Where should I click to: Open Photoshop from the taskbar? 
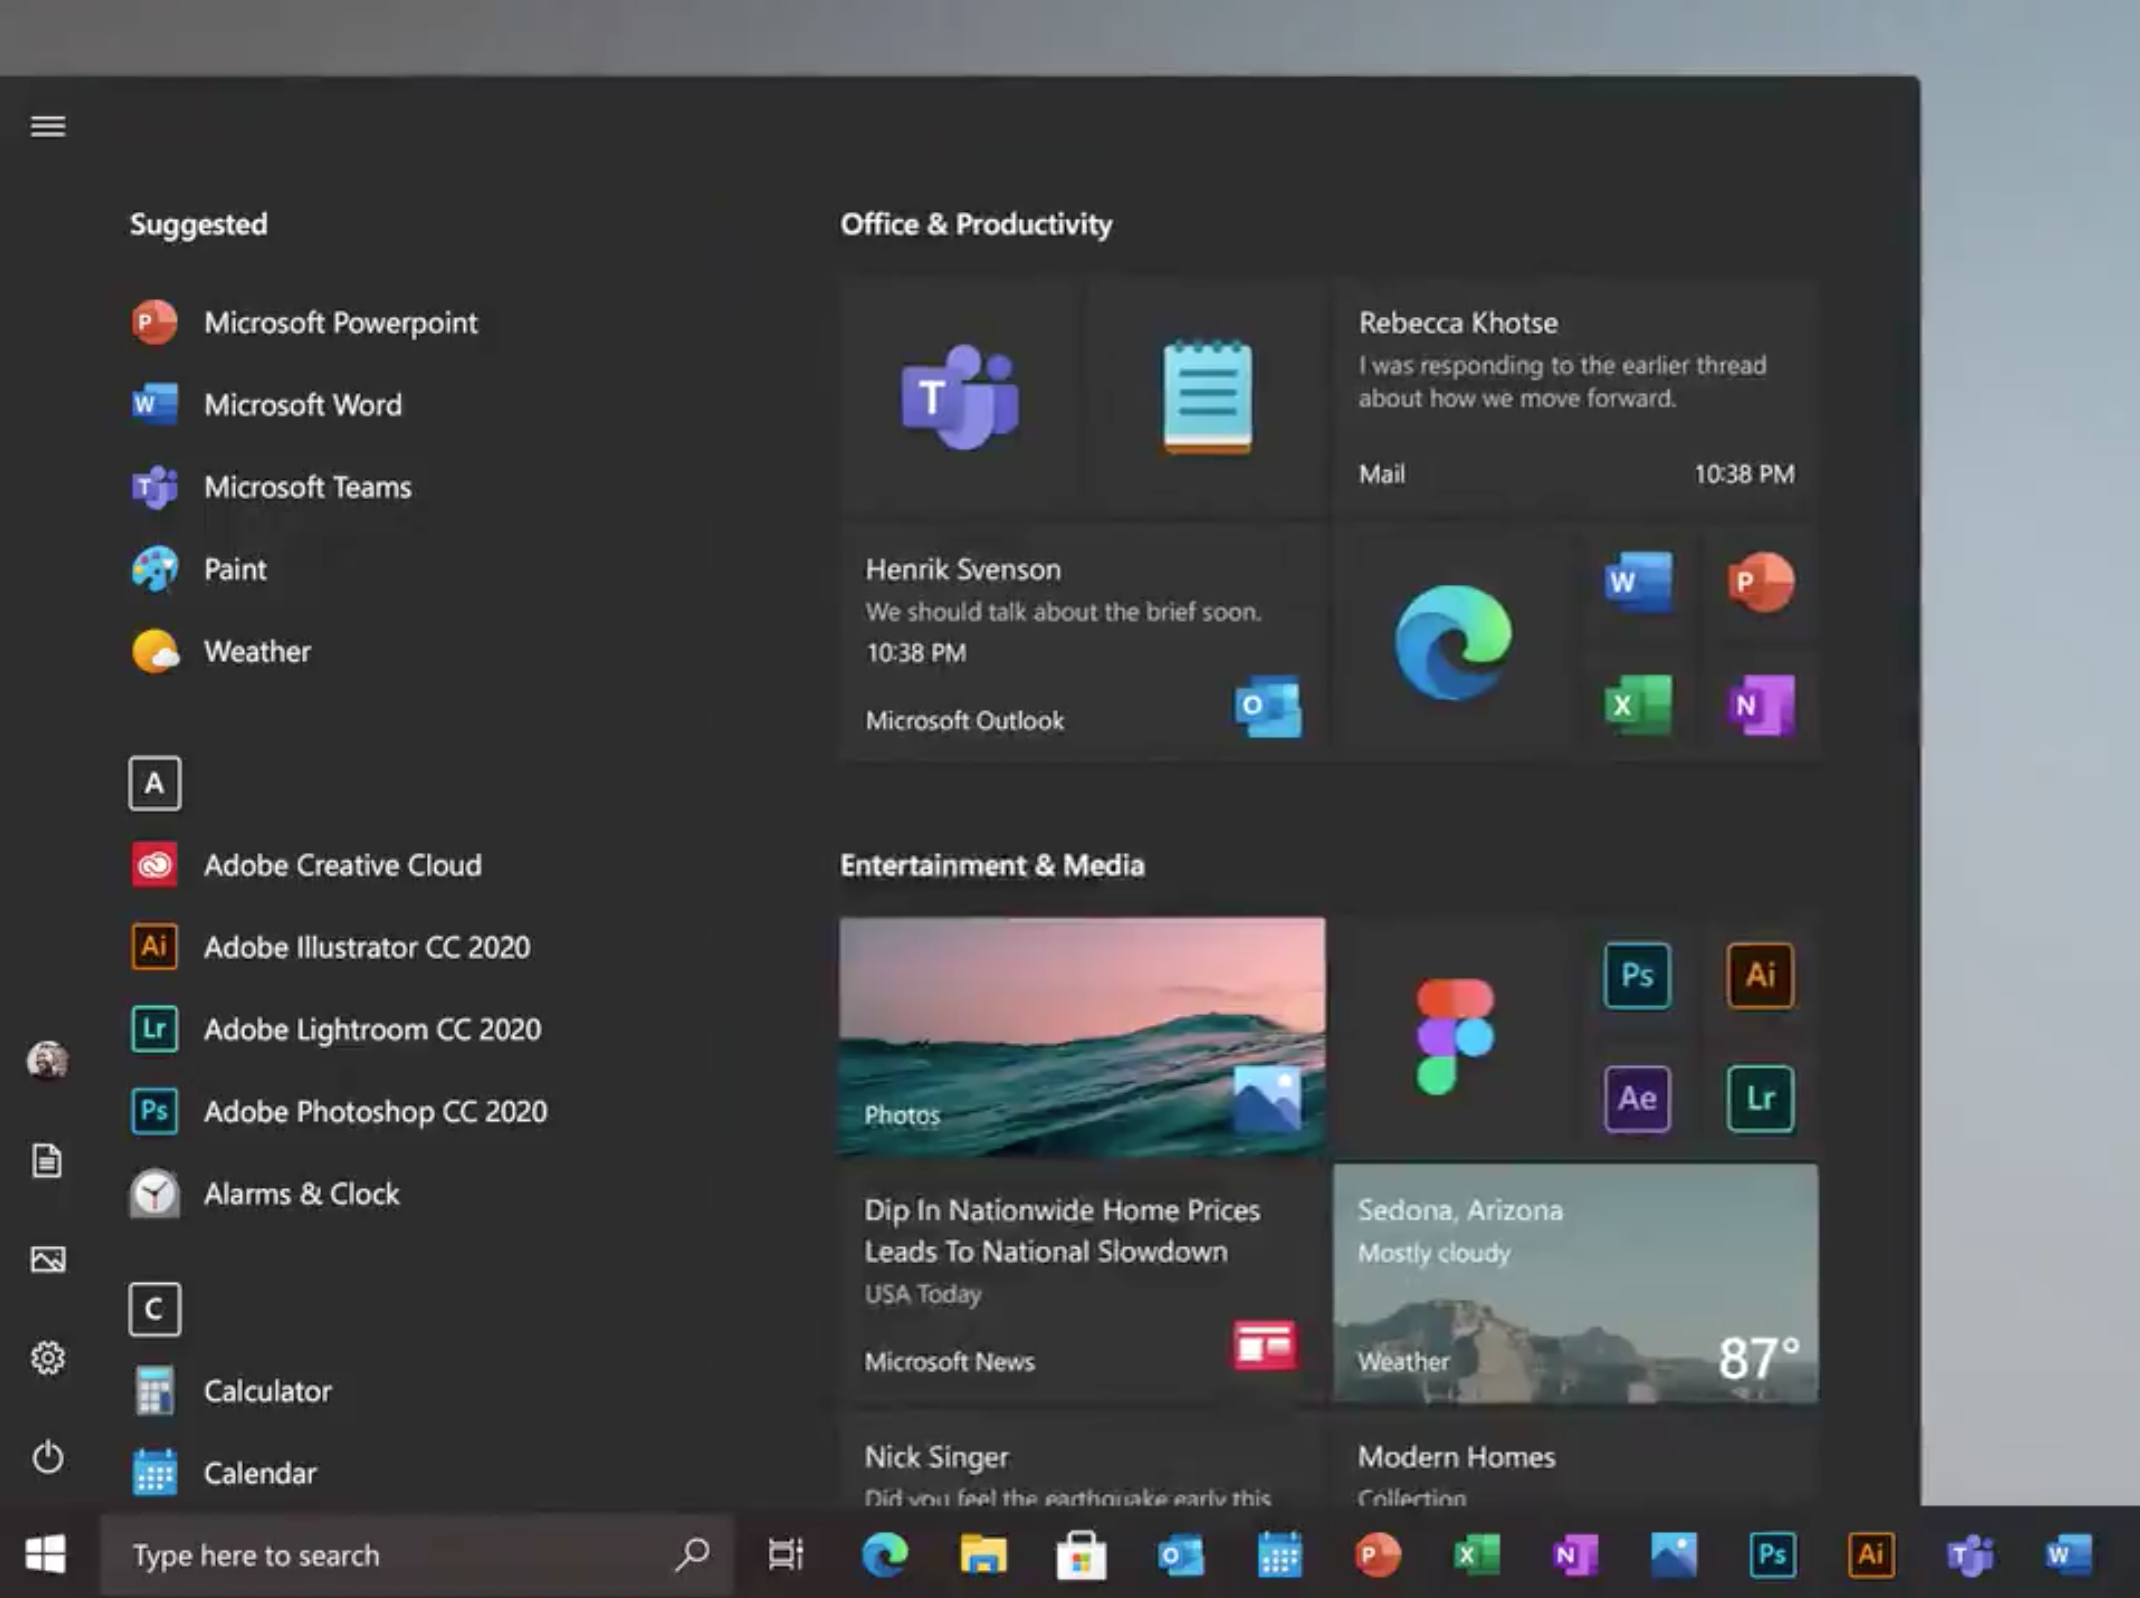click(1772, 1555)
